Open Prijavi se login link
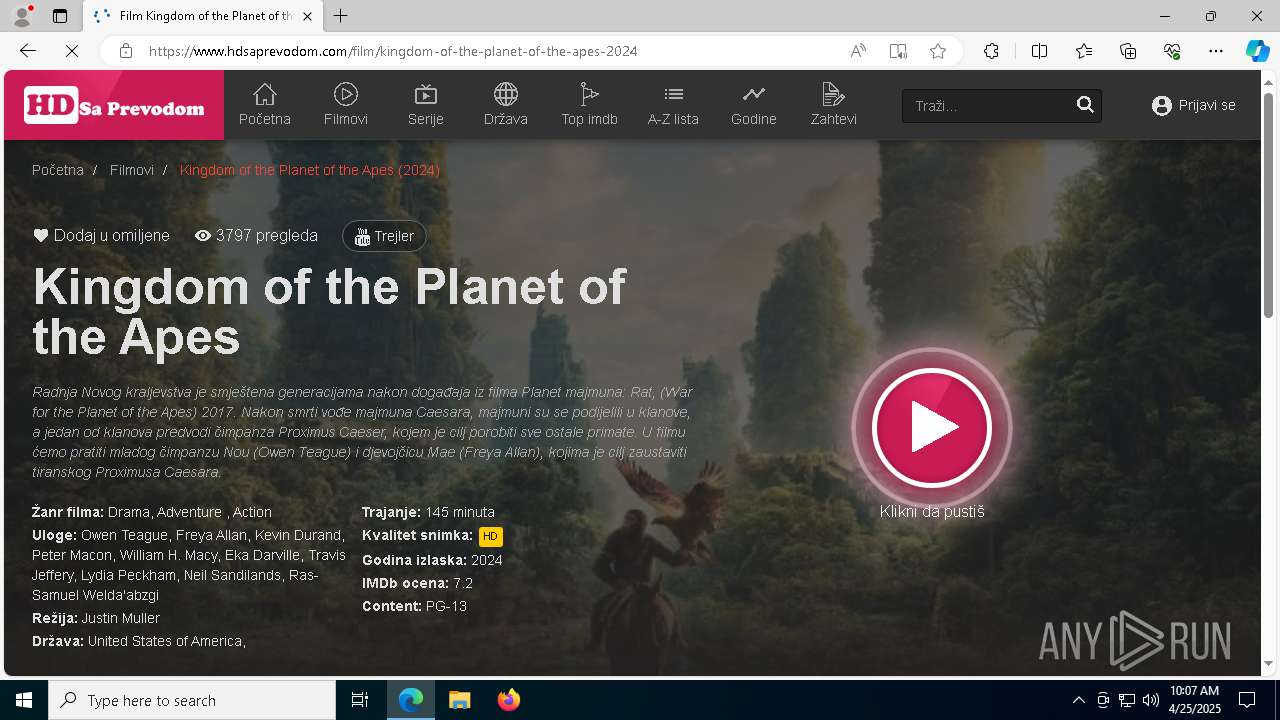Image resolution: width=1280 pixels, height=720 pixels. pyautogui.click(x=1193, y=105)
